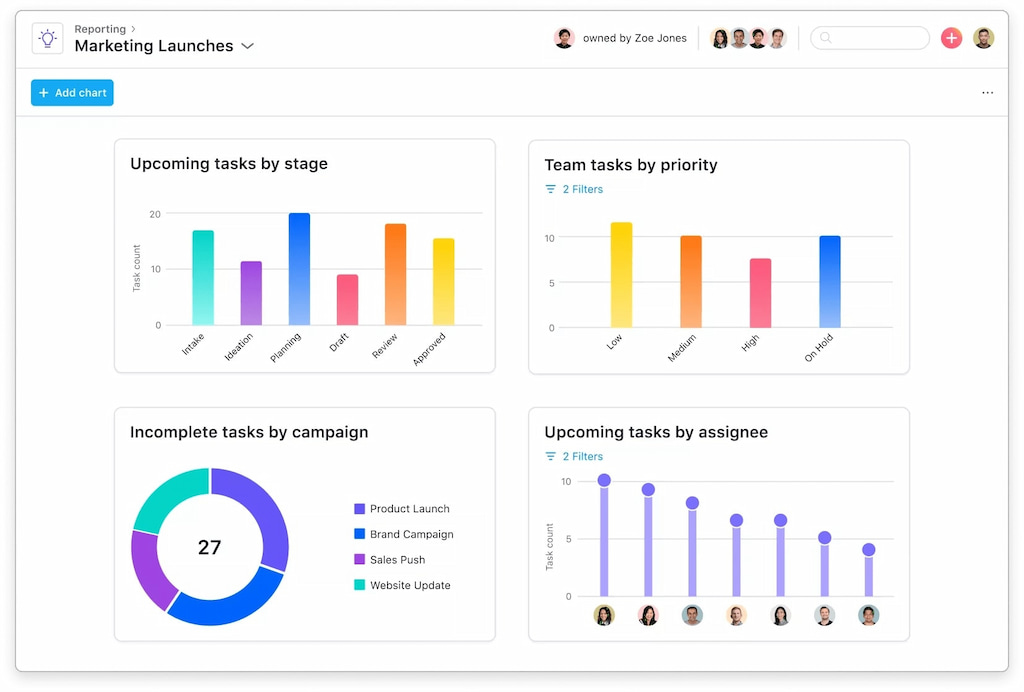
Task: Click the donut chart center showing 27
Action: point(210,547)
